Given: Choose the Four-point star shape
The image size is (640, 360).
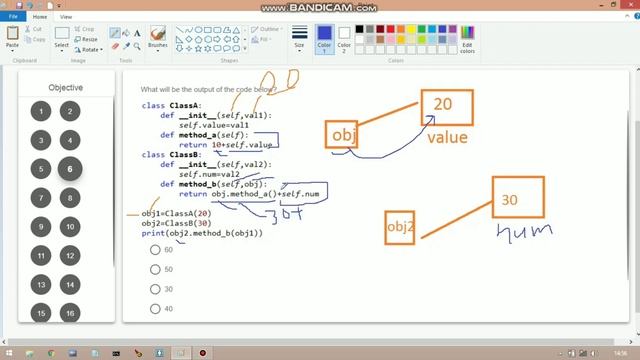Looking at the screenshot, I should 189,49.
